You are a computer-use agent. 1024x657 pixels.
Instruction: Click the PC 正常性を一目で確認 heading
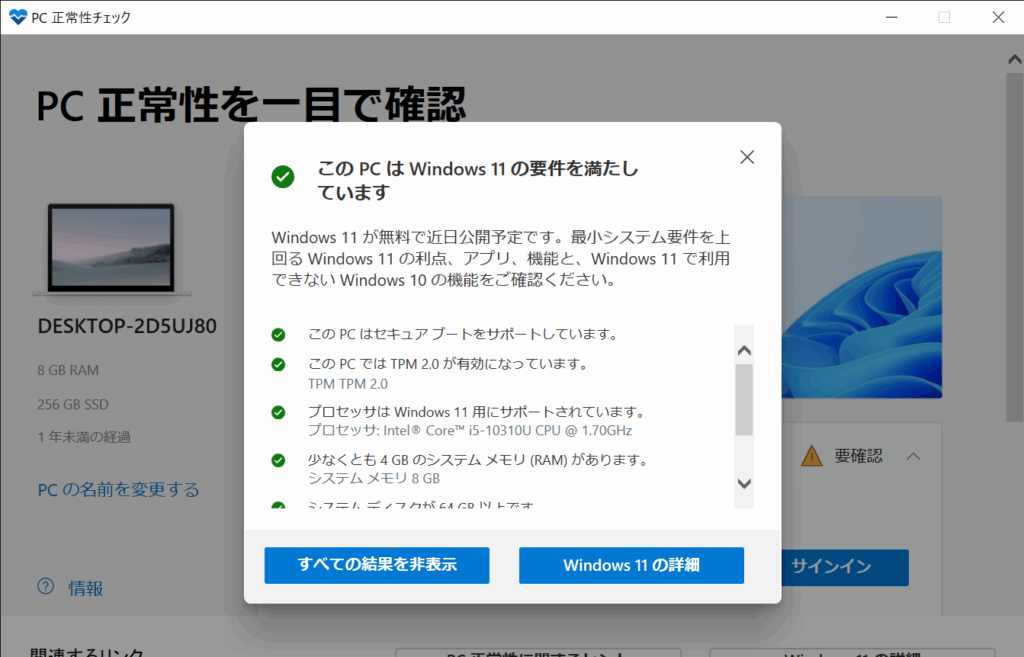pyautogui.click(x=251, y=104)
